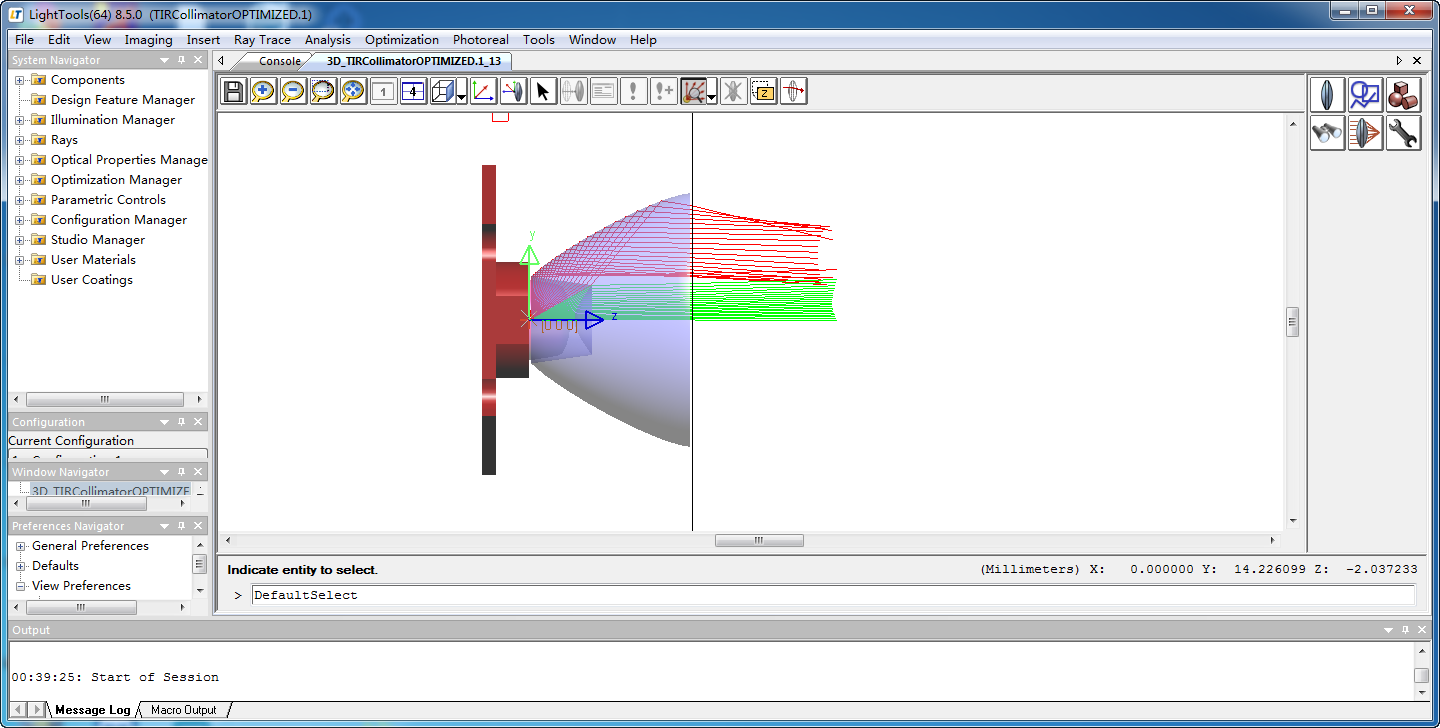Click the grayed wireframe lens icon
The width and height of the screenshot is (1440, 728).
pyautogui.click(x=573, y=92)
